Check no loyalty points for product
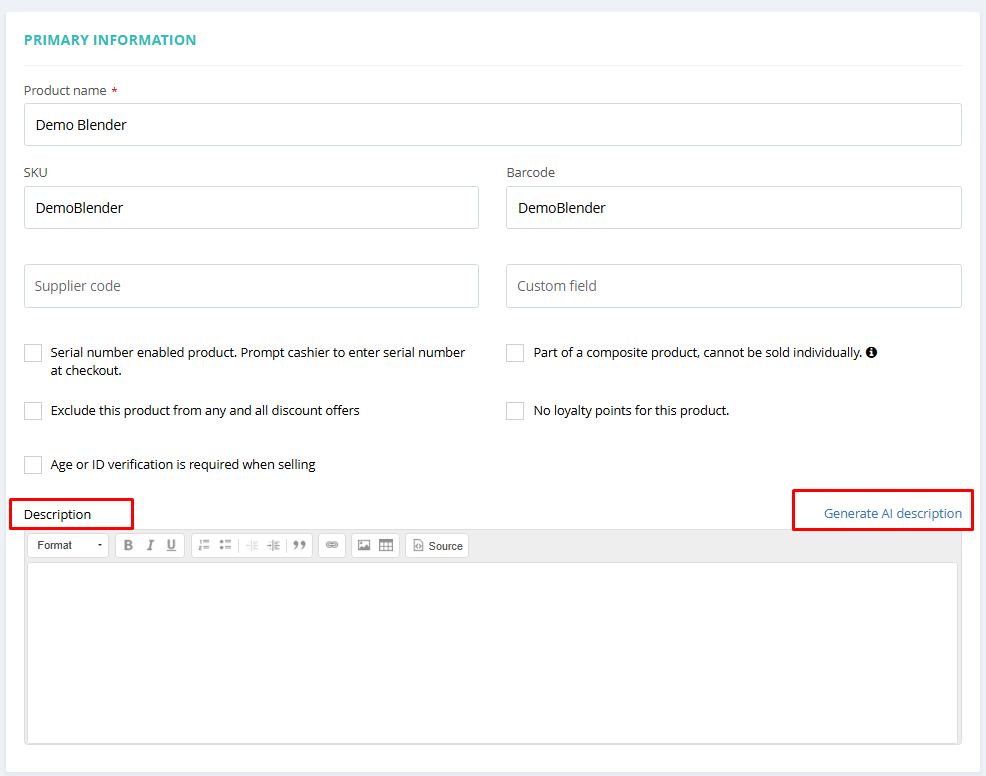 [515, 411]
